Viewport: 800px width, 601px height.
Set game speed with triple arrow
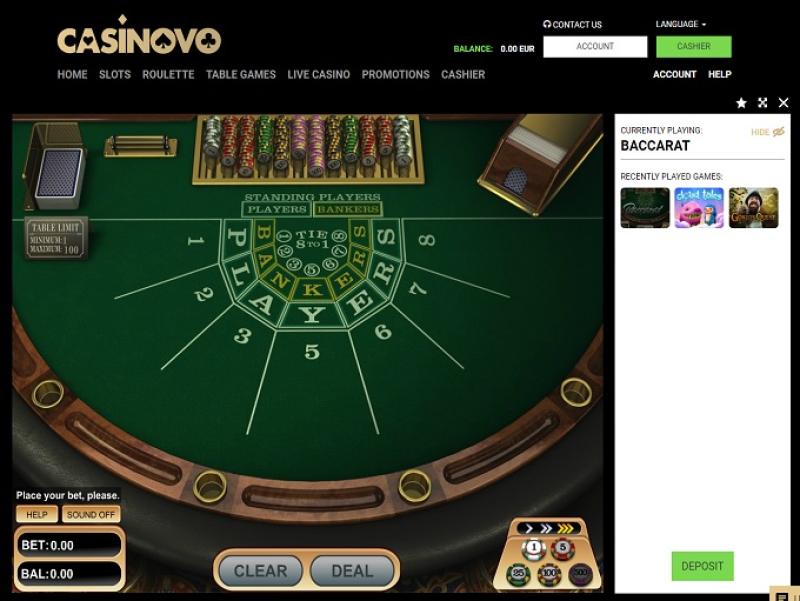tap(565, 529)
